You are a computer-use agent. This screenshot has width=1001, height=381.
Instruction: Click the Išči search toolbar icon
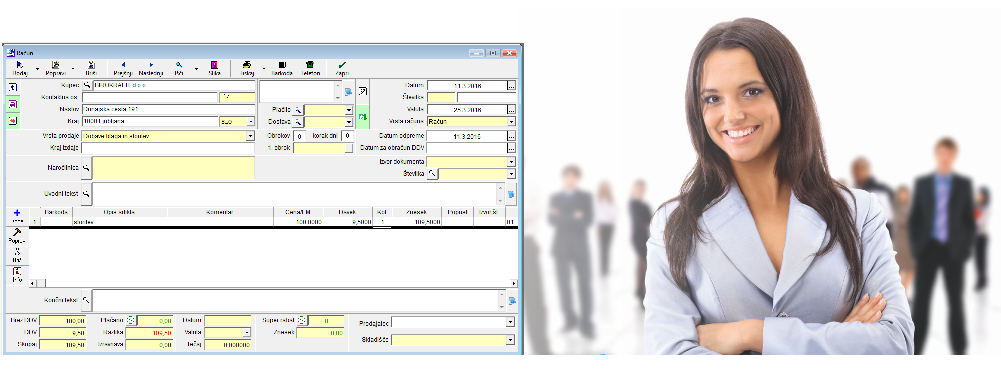[179, 65]
